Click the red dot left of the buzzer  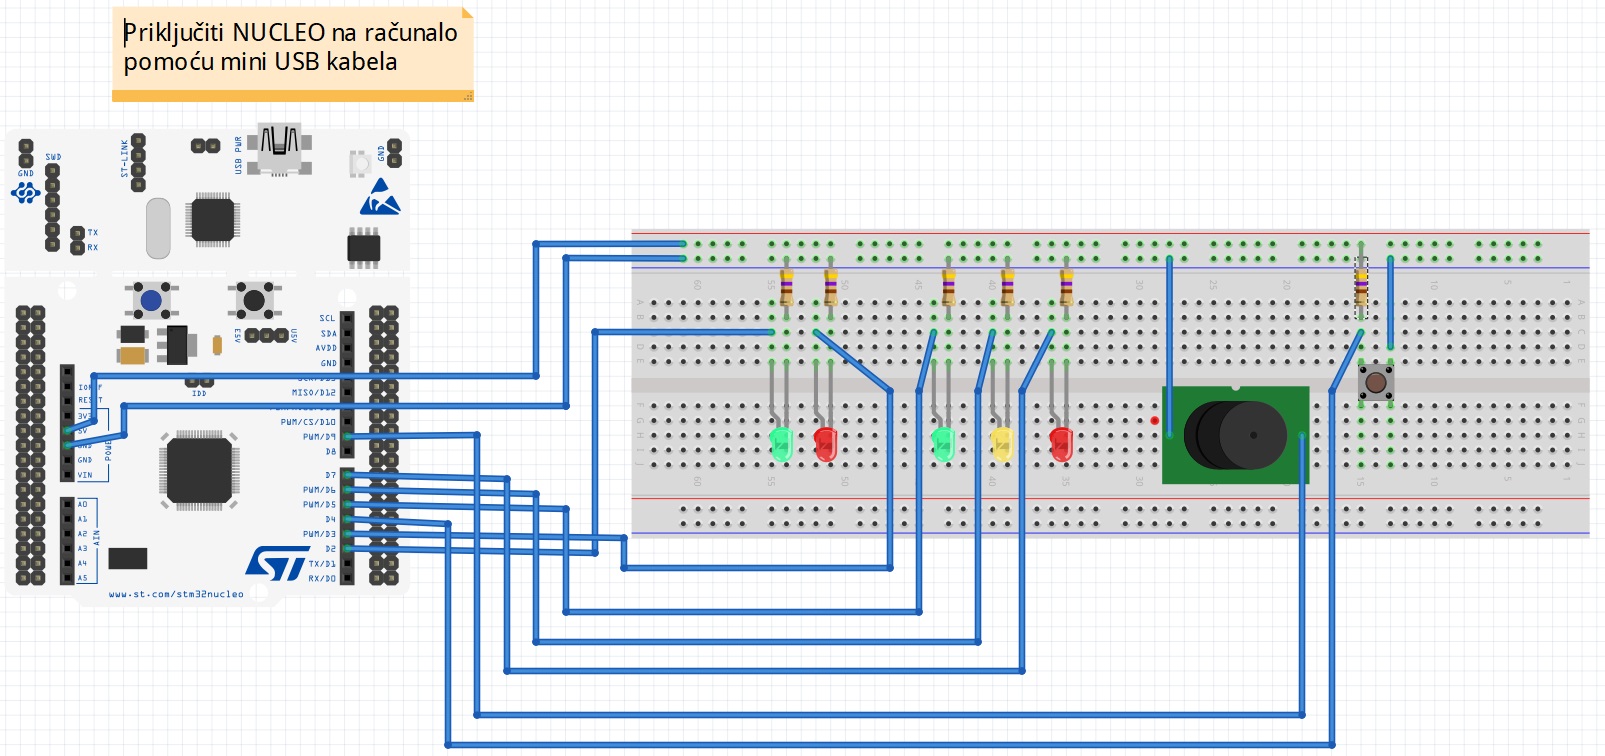(1155, 421)
